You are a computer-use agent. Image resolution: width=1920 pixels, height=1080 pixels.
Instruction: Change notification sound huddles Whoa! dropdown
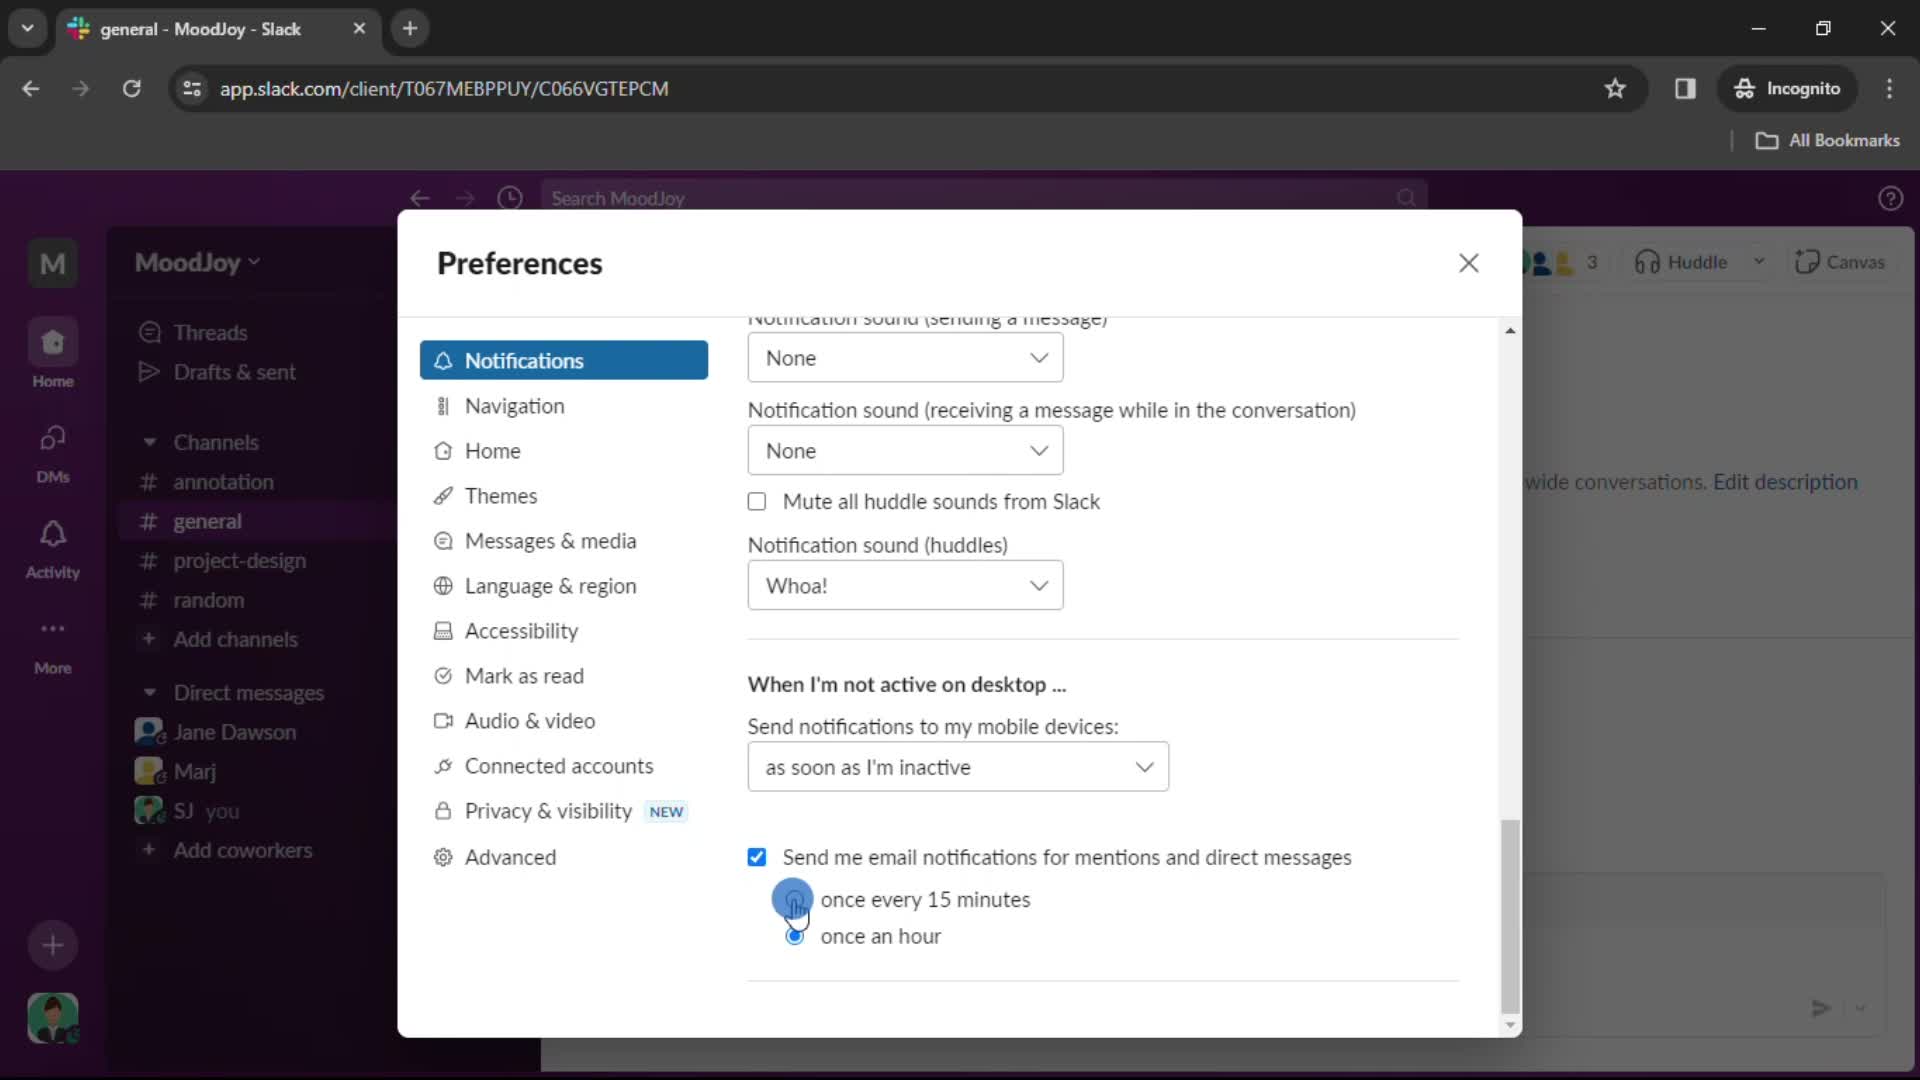[905, 585]
